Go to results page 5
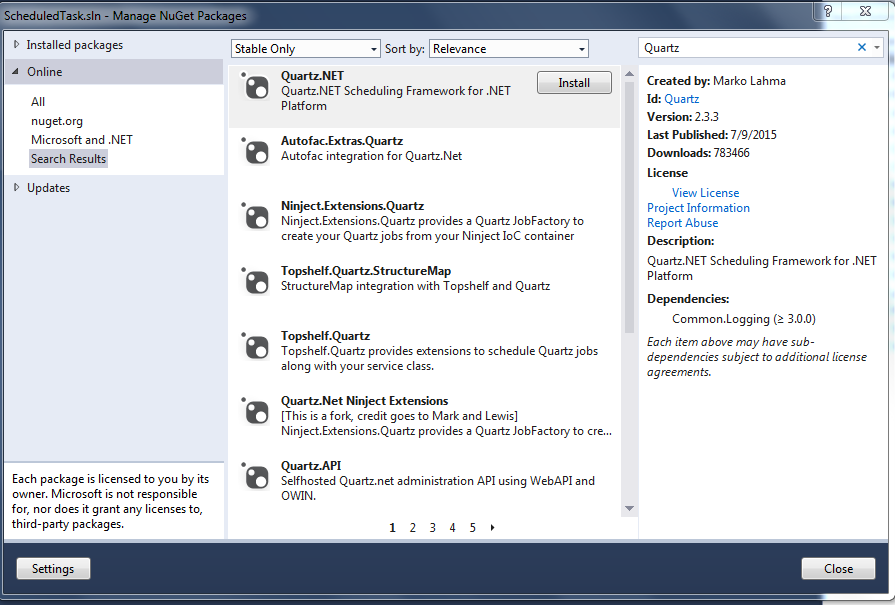 pos(473,528)
